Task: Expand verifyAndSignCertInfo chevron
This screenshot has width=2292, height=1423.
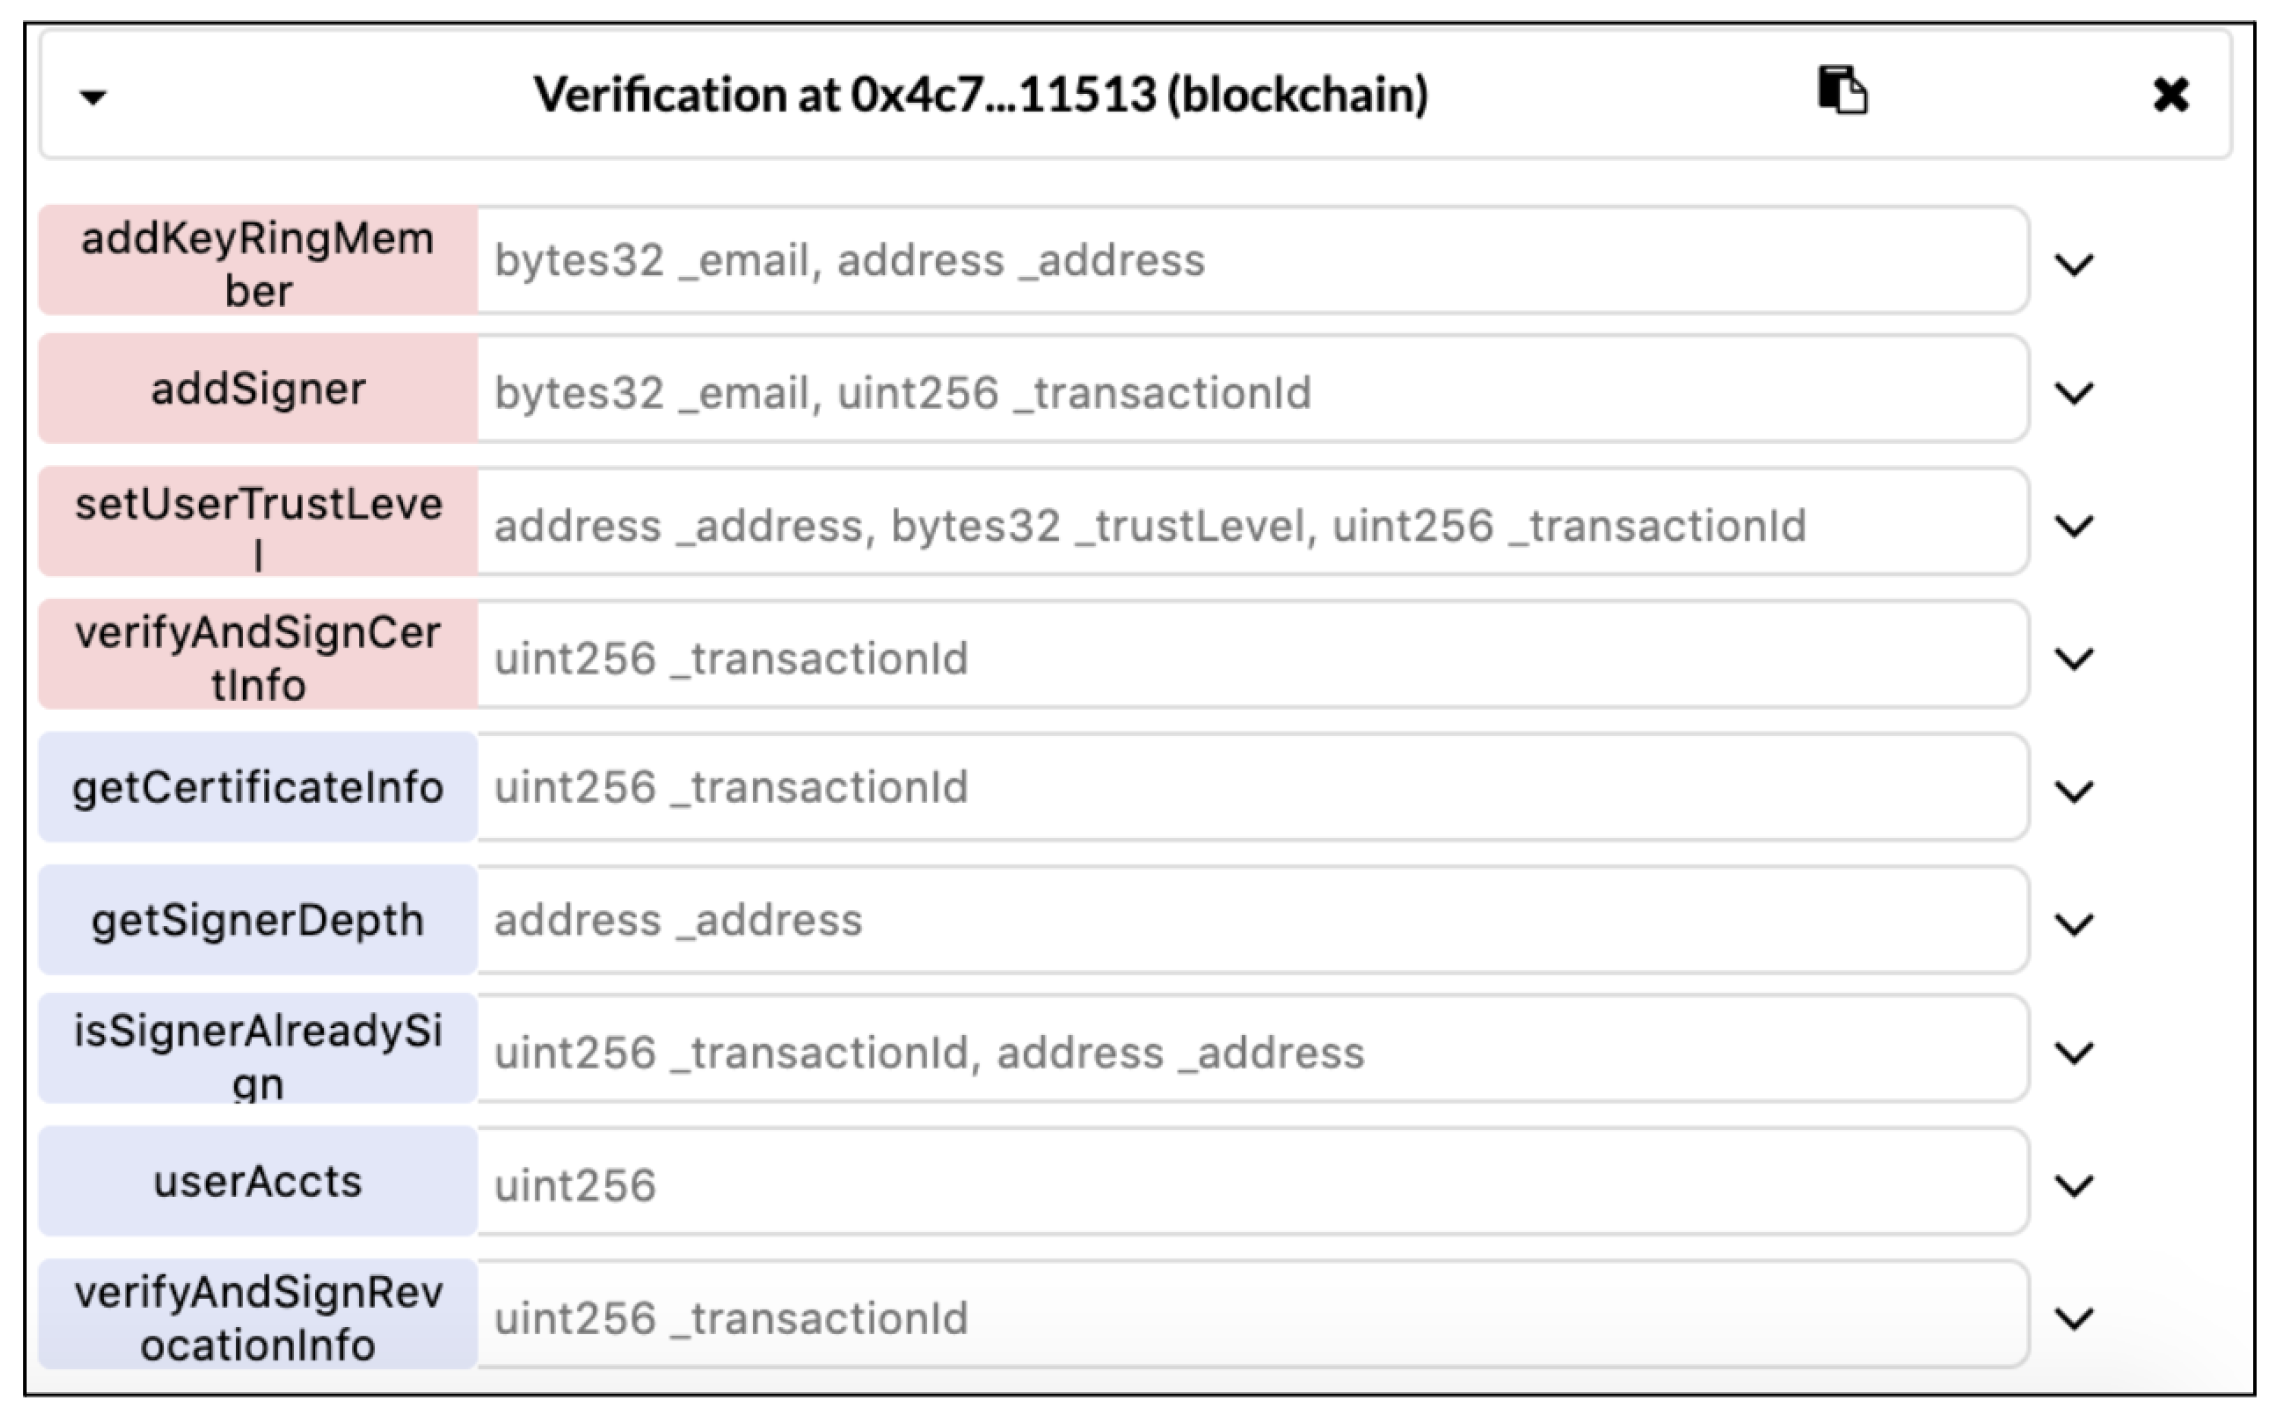Action: click(2074, 659)
